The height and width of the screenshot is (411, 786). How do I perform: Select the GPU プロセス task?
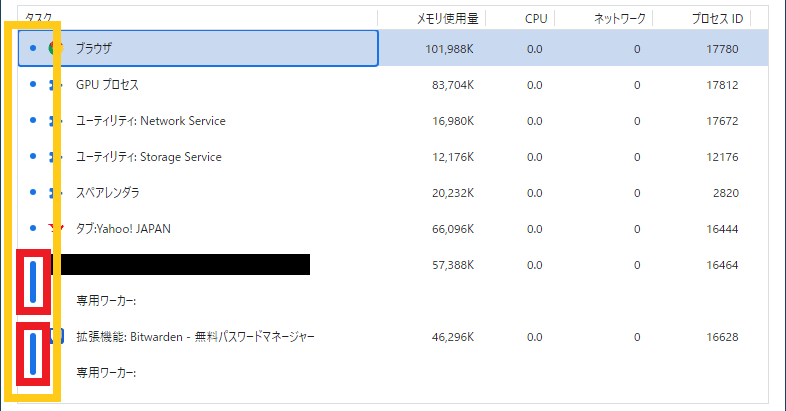[107, 85]
